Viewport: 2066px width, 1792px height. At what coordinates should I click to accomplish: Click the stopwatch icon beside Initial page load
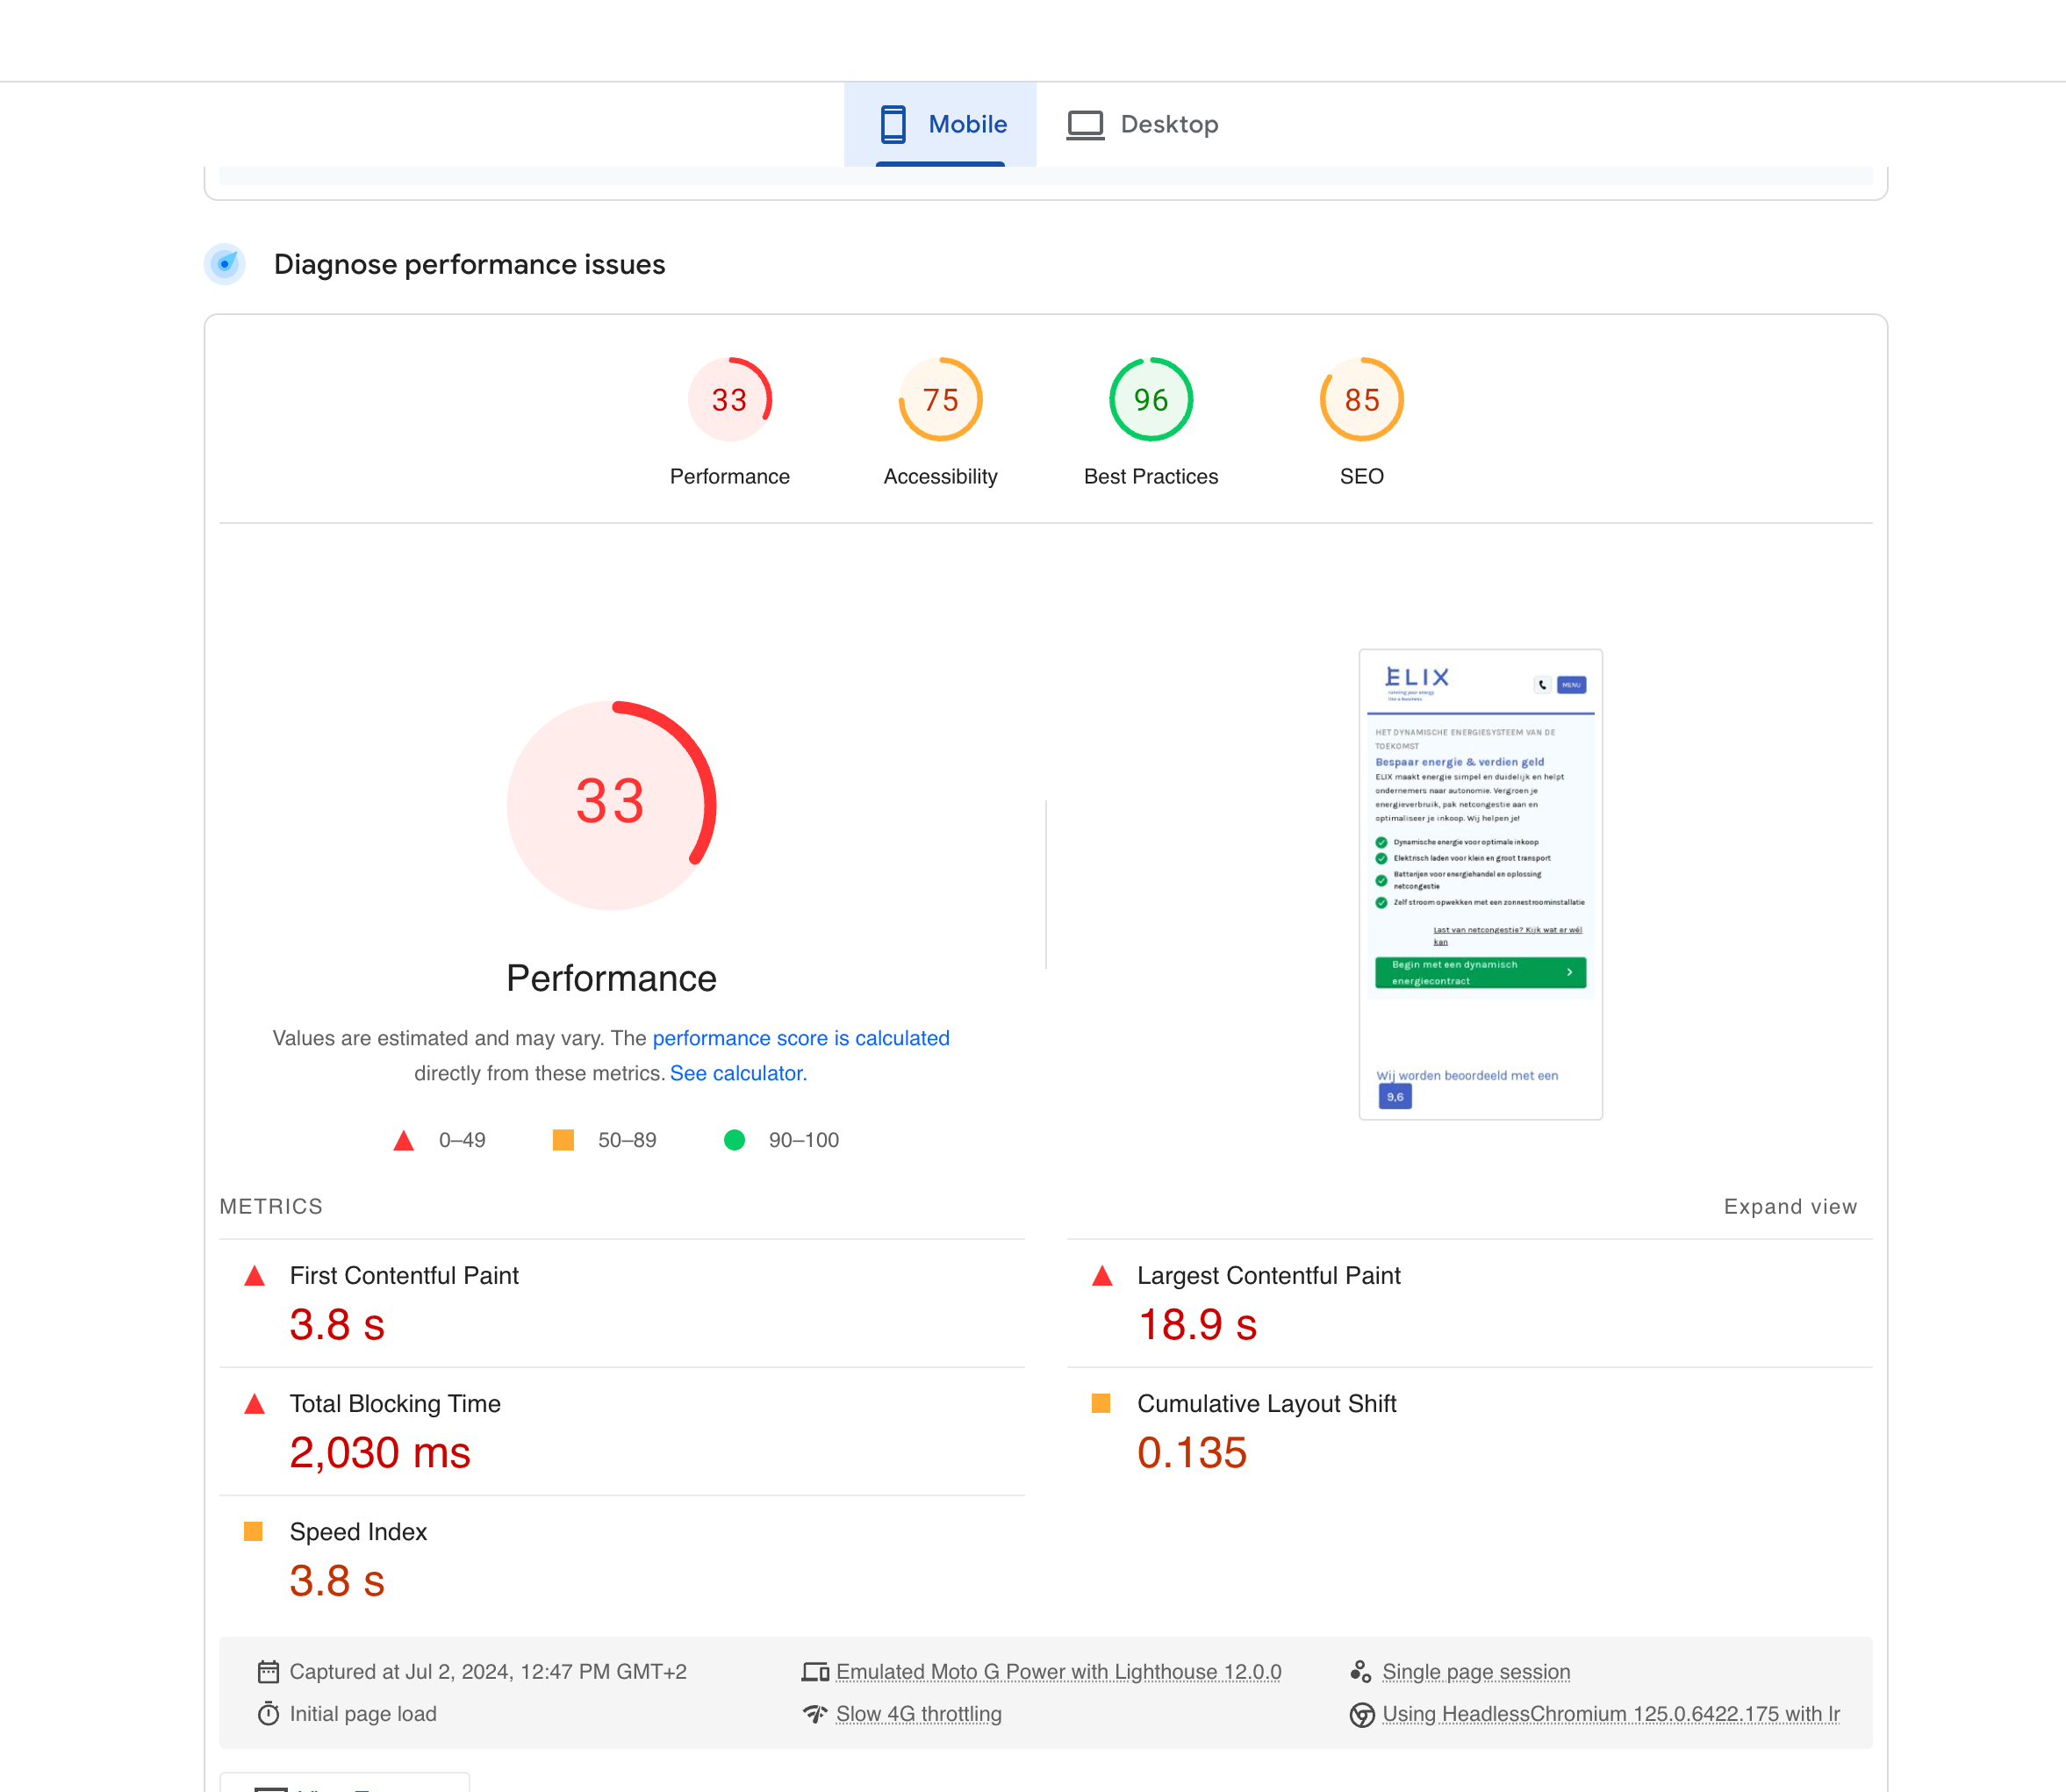pyautogui.click(x=268, y=1713)
